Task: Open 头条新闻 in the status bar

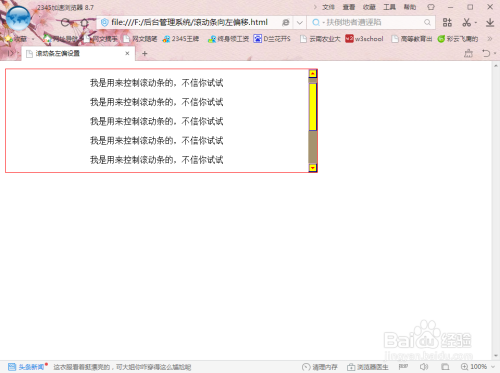Action: [x=27, y=367]
